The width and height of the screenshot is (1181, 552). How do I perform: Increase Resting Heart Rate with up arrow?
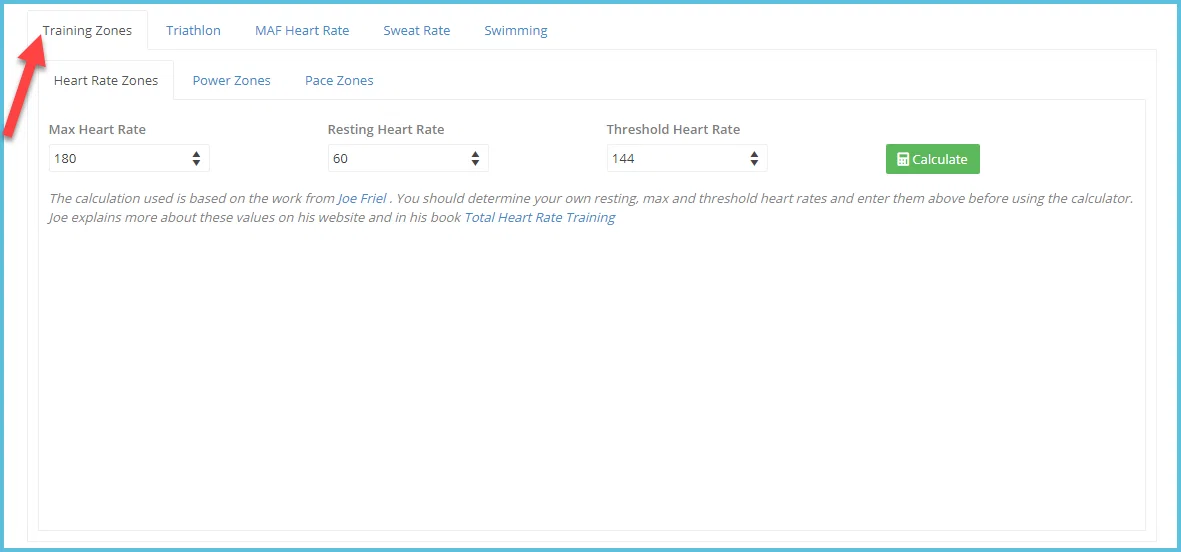(x=475, y=154)
